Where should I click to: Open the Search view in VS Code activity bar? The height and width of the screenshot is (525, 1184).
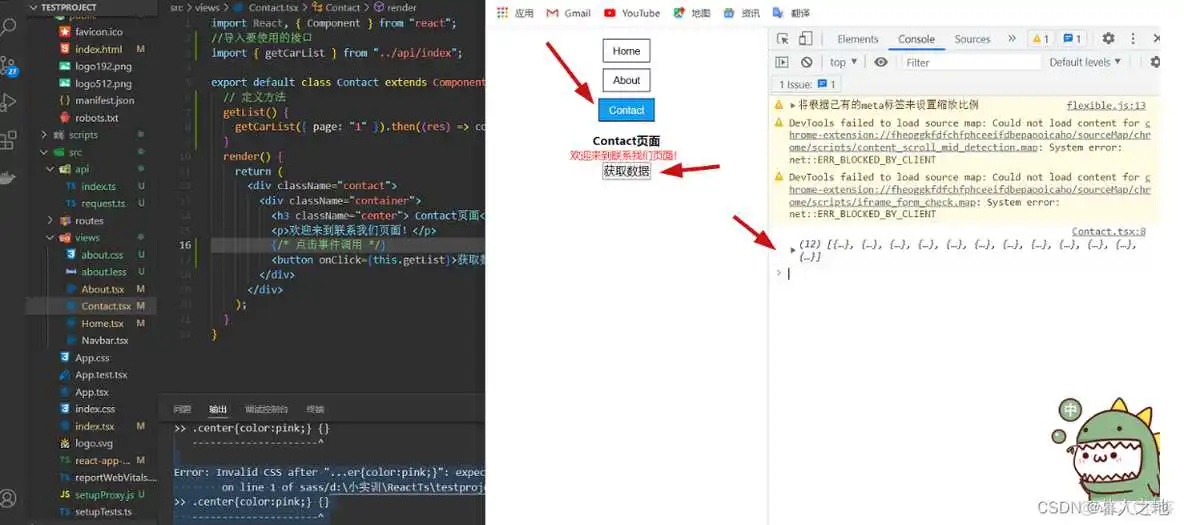click(x=8, y=28)
